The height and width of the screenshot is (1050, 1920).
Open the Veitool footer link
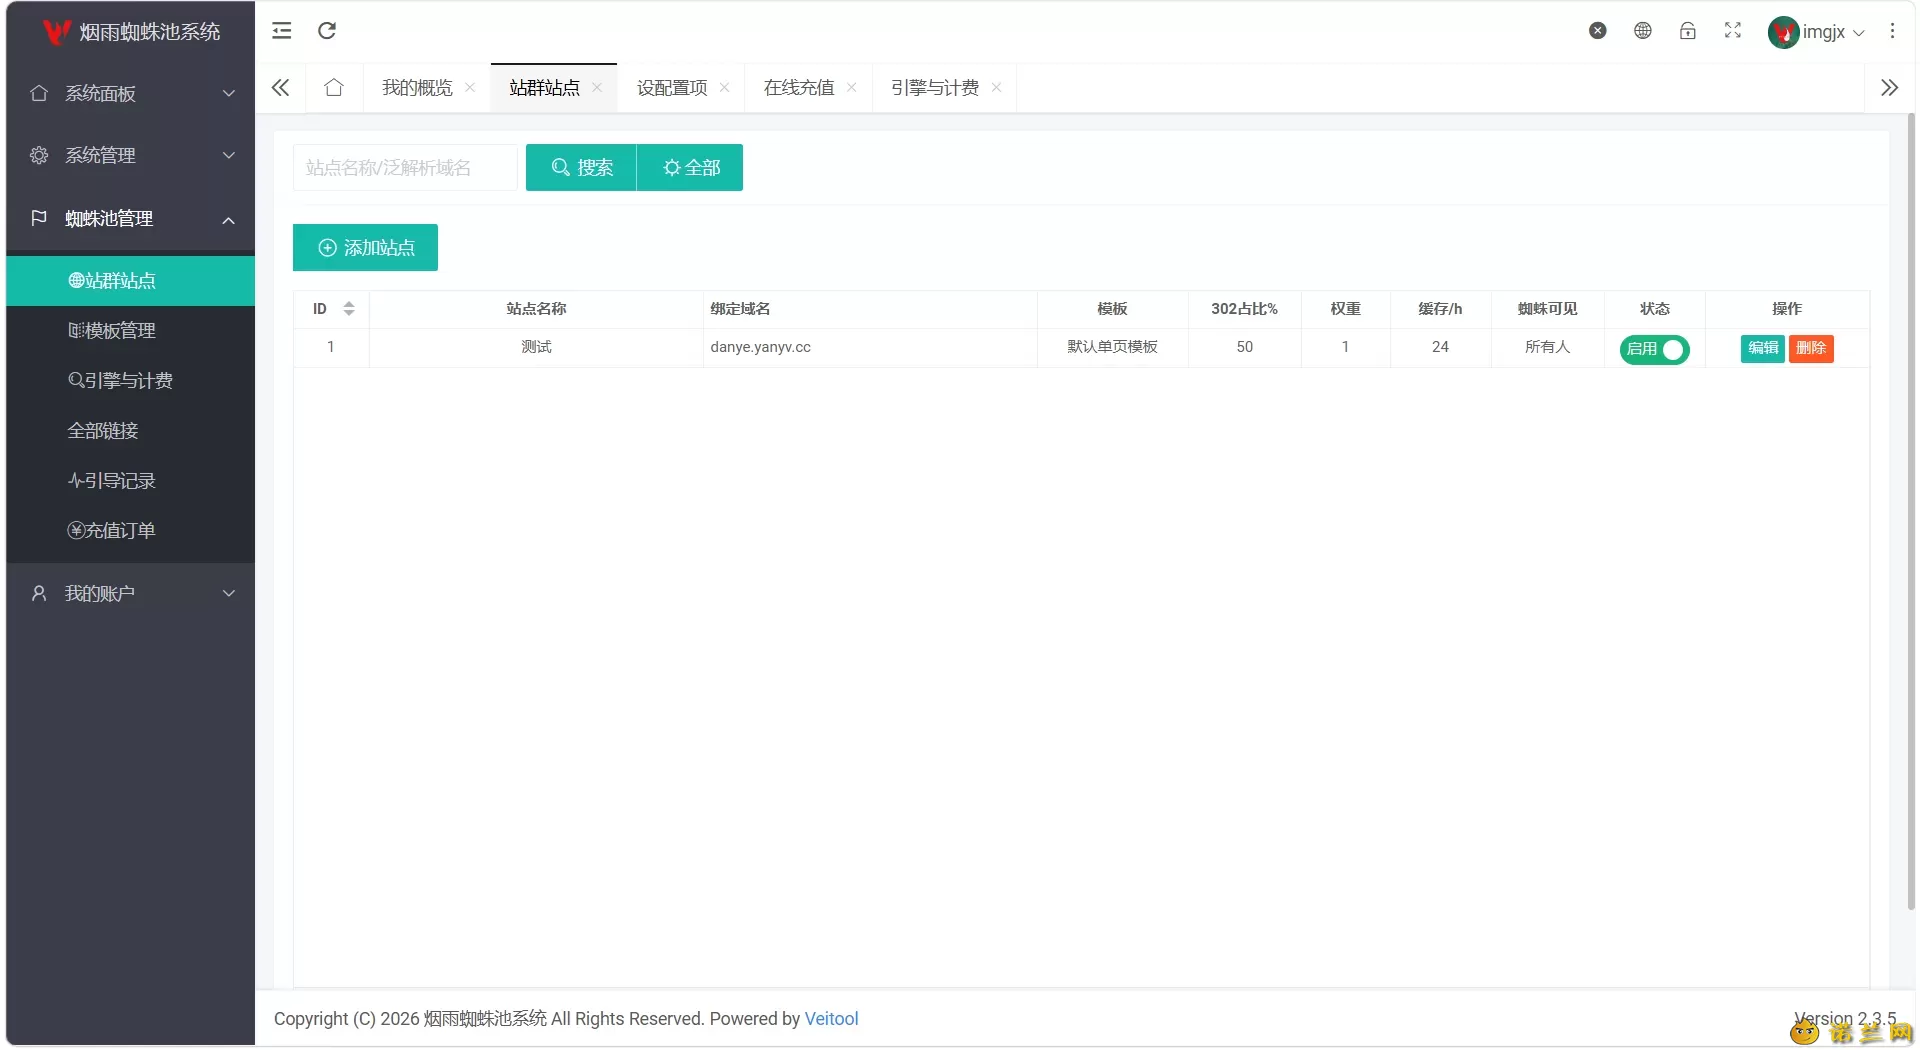[x=832, y=1019]
